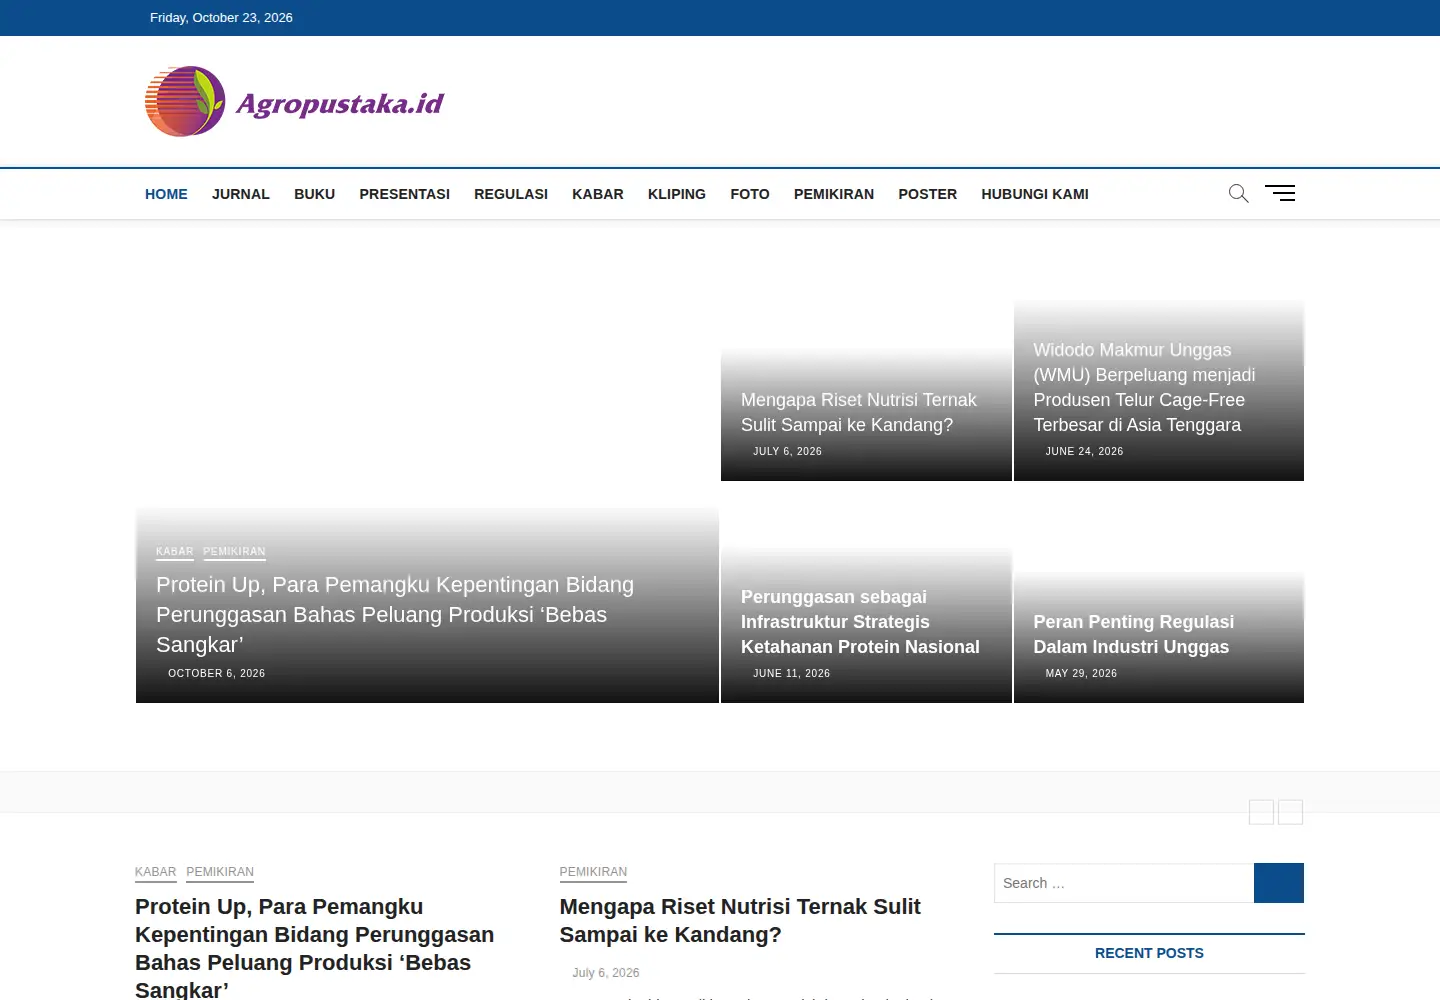This screenshot has width=1440, height=1000.
Task: Open the POSTER menu item
Action: pos(928,194)
